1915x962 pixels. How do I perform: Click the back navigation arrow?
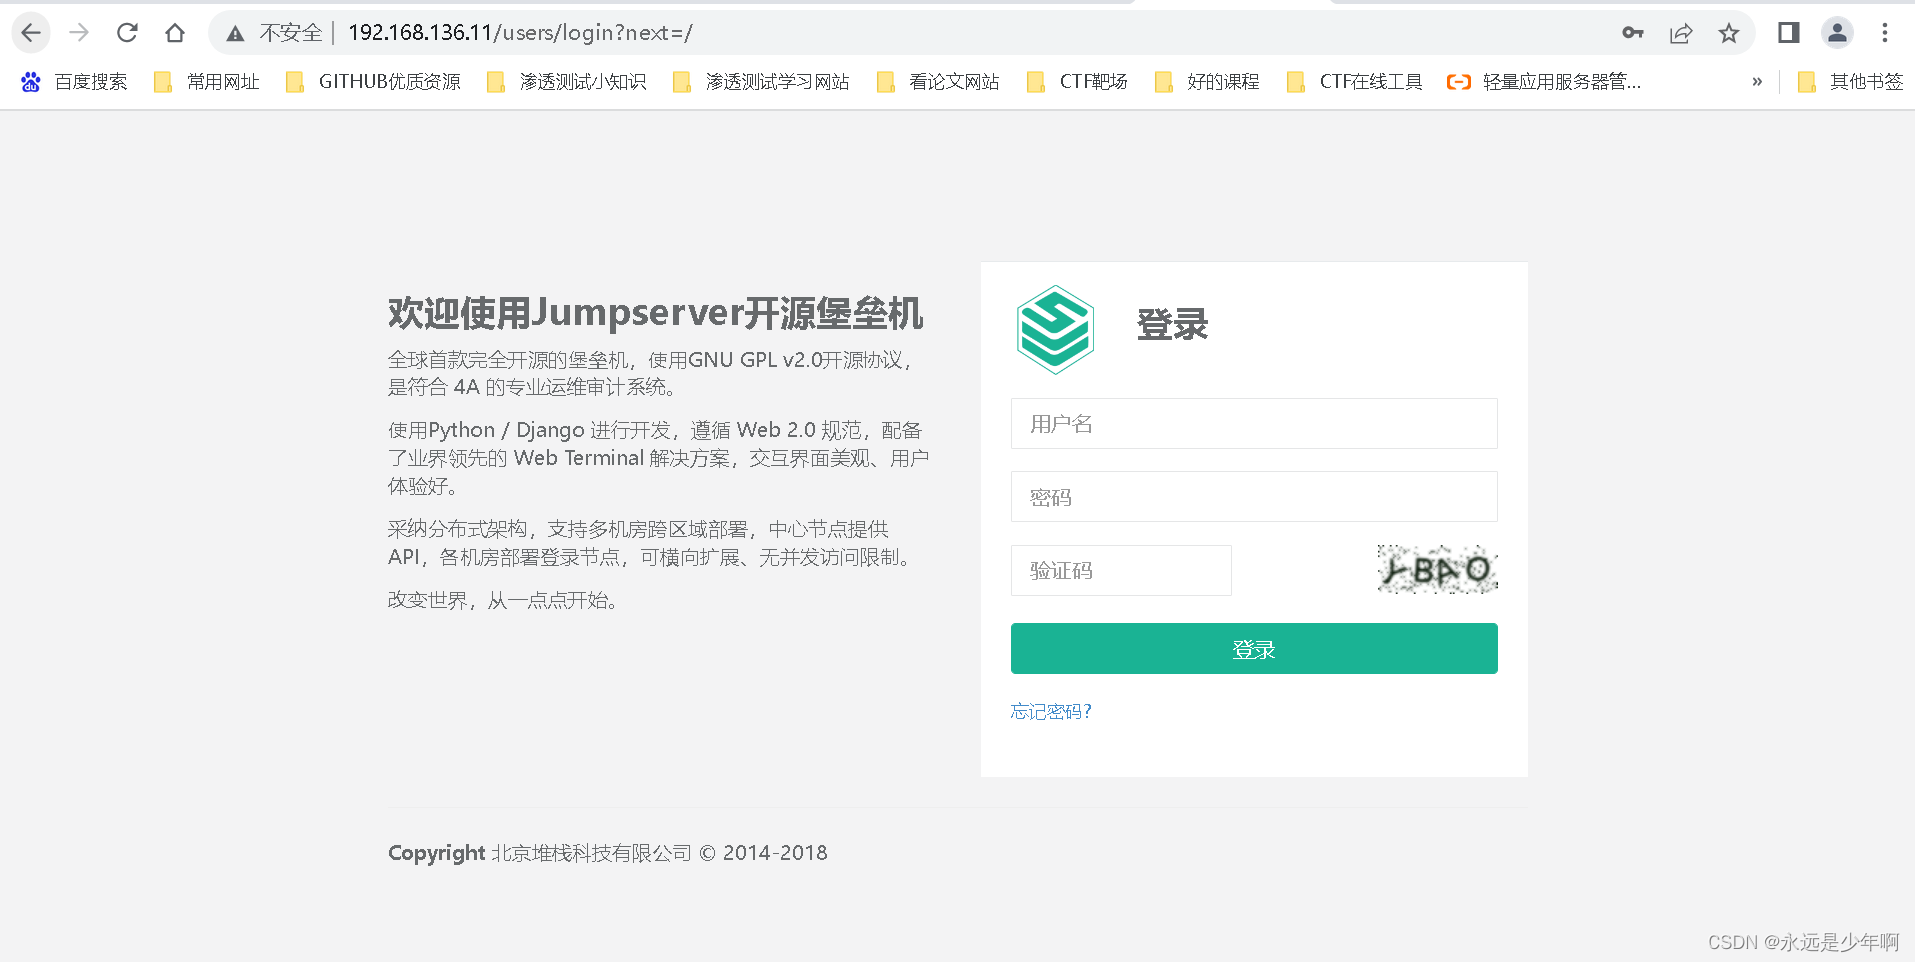click(x=31, y=32)
